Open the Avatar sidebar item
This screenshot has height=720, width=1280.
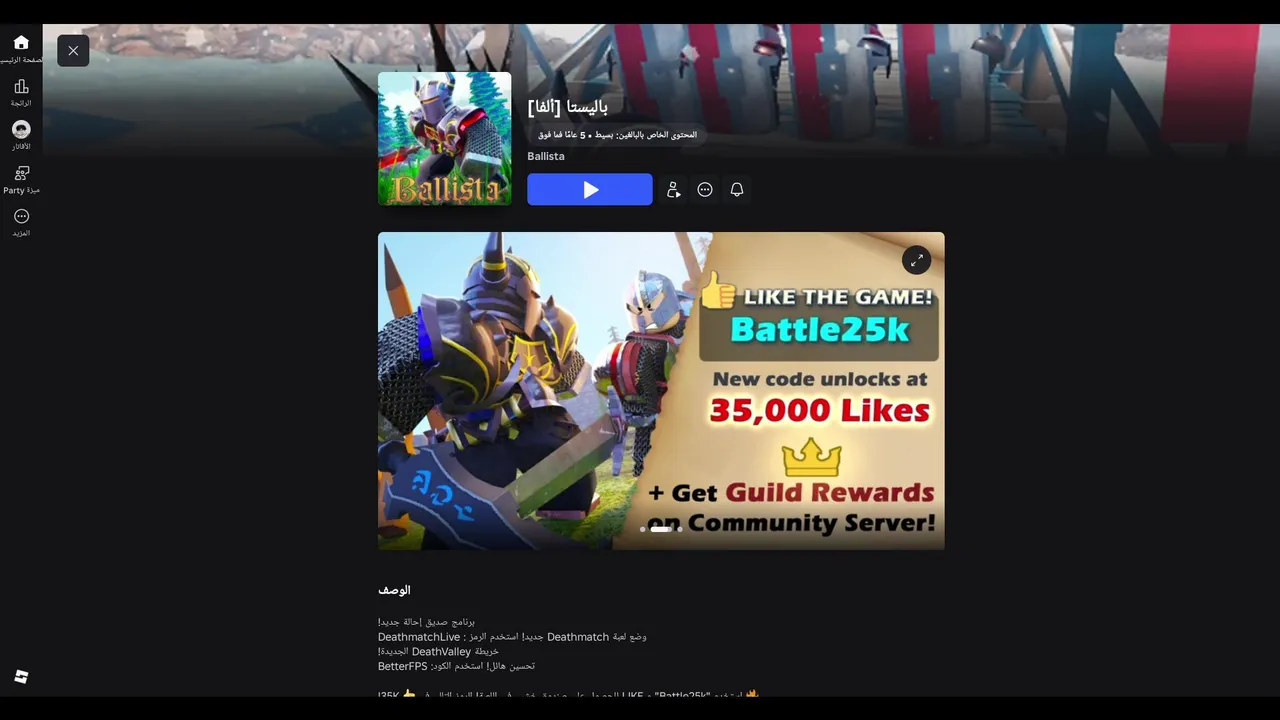21,136
